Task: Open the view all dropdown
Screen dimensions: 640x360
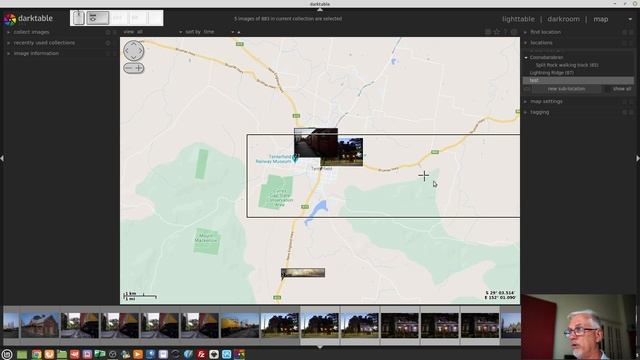Action: click(153, 32)
